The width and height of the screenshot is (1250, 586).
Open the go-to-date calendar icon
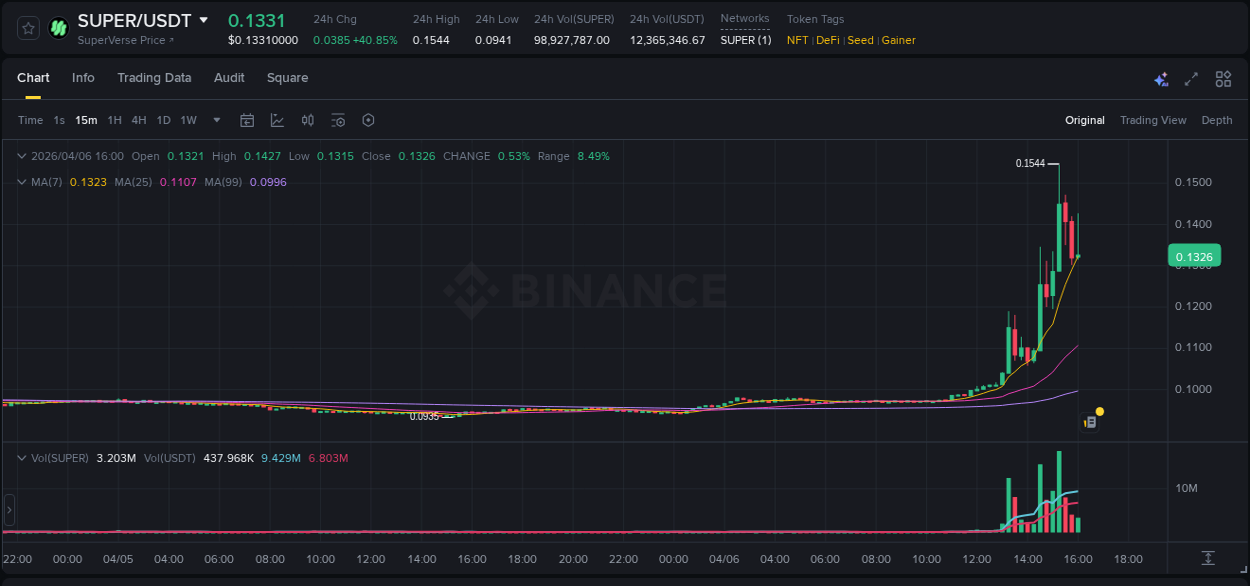click(247, 120)
